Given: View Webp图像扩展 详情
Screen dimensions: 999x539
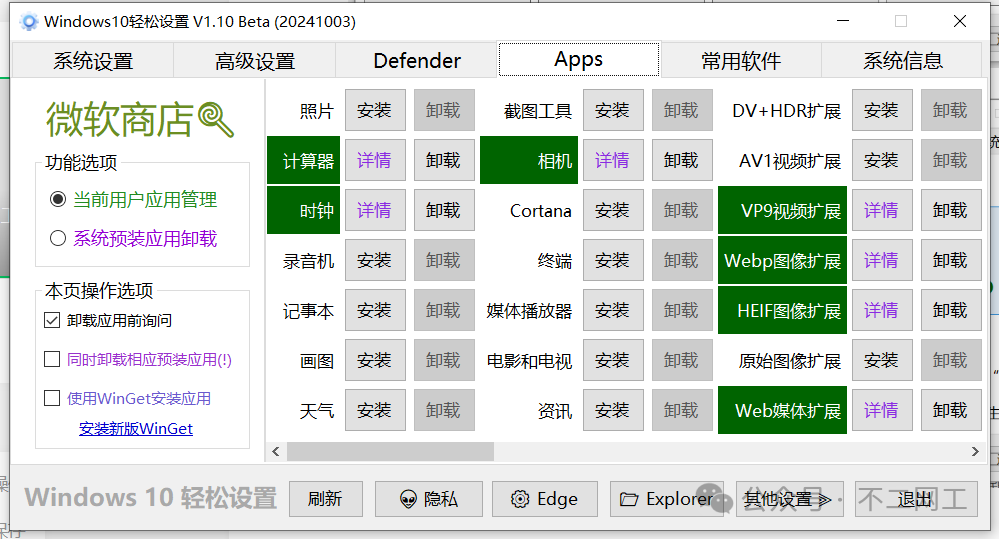Looking at the screenshot, I should tap(882, 260).
